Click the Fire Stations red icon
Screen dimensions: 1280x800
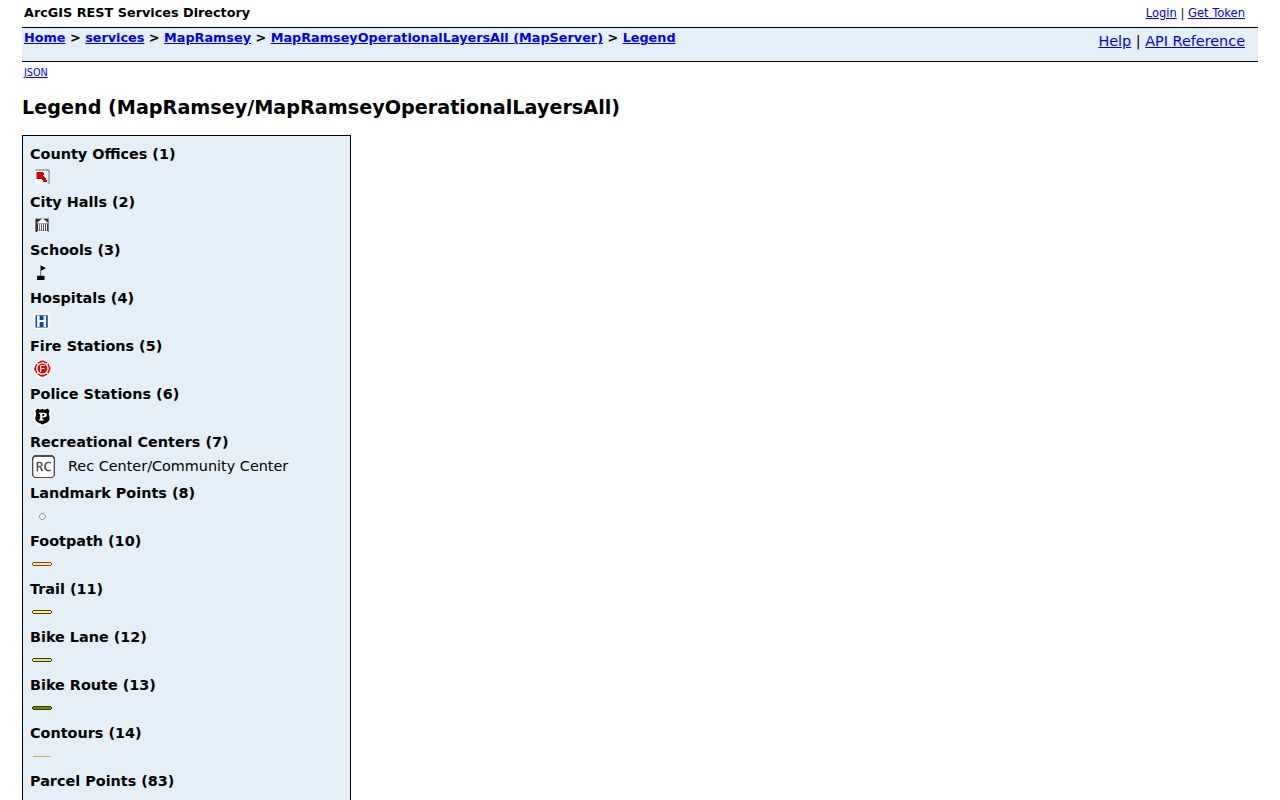(42, 369)
